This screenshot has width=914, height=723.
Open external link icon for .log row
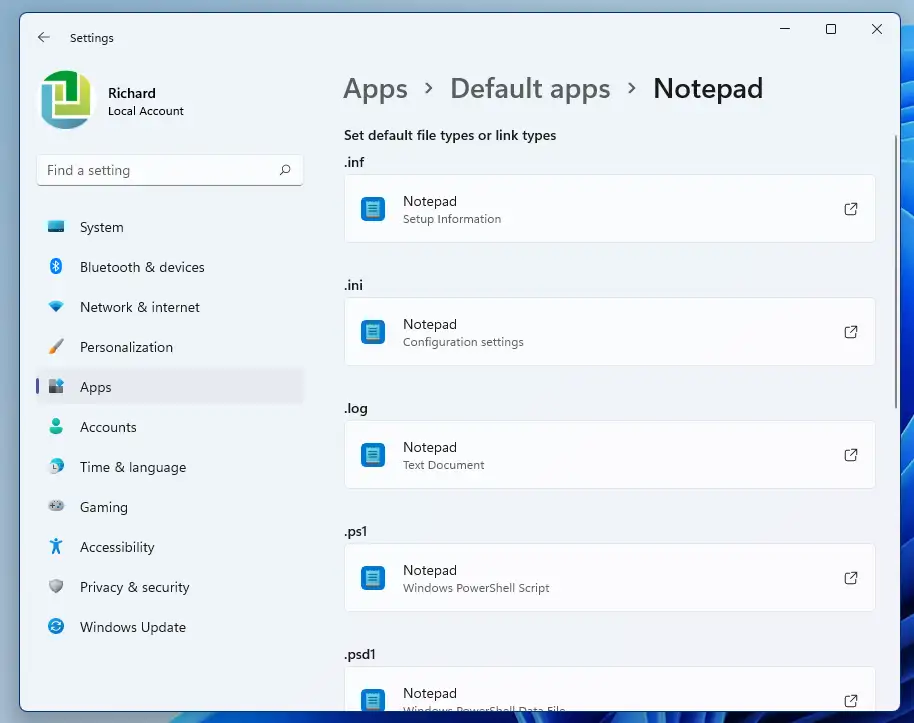coord(850,455)
